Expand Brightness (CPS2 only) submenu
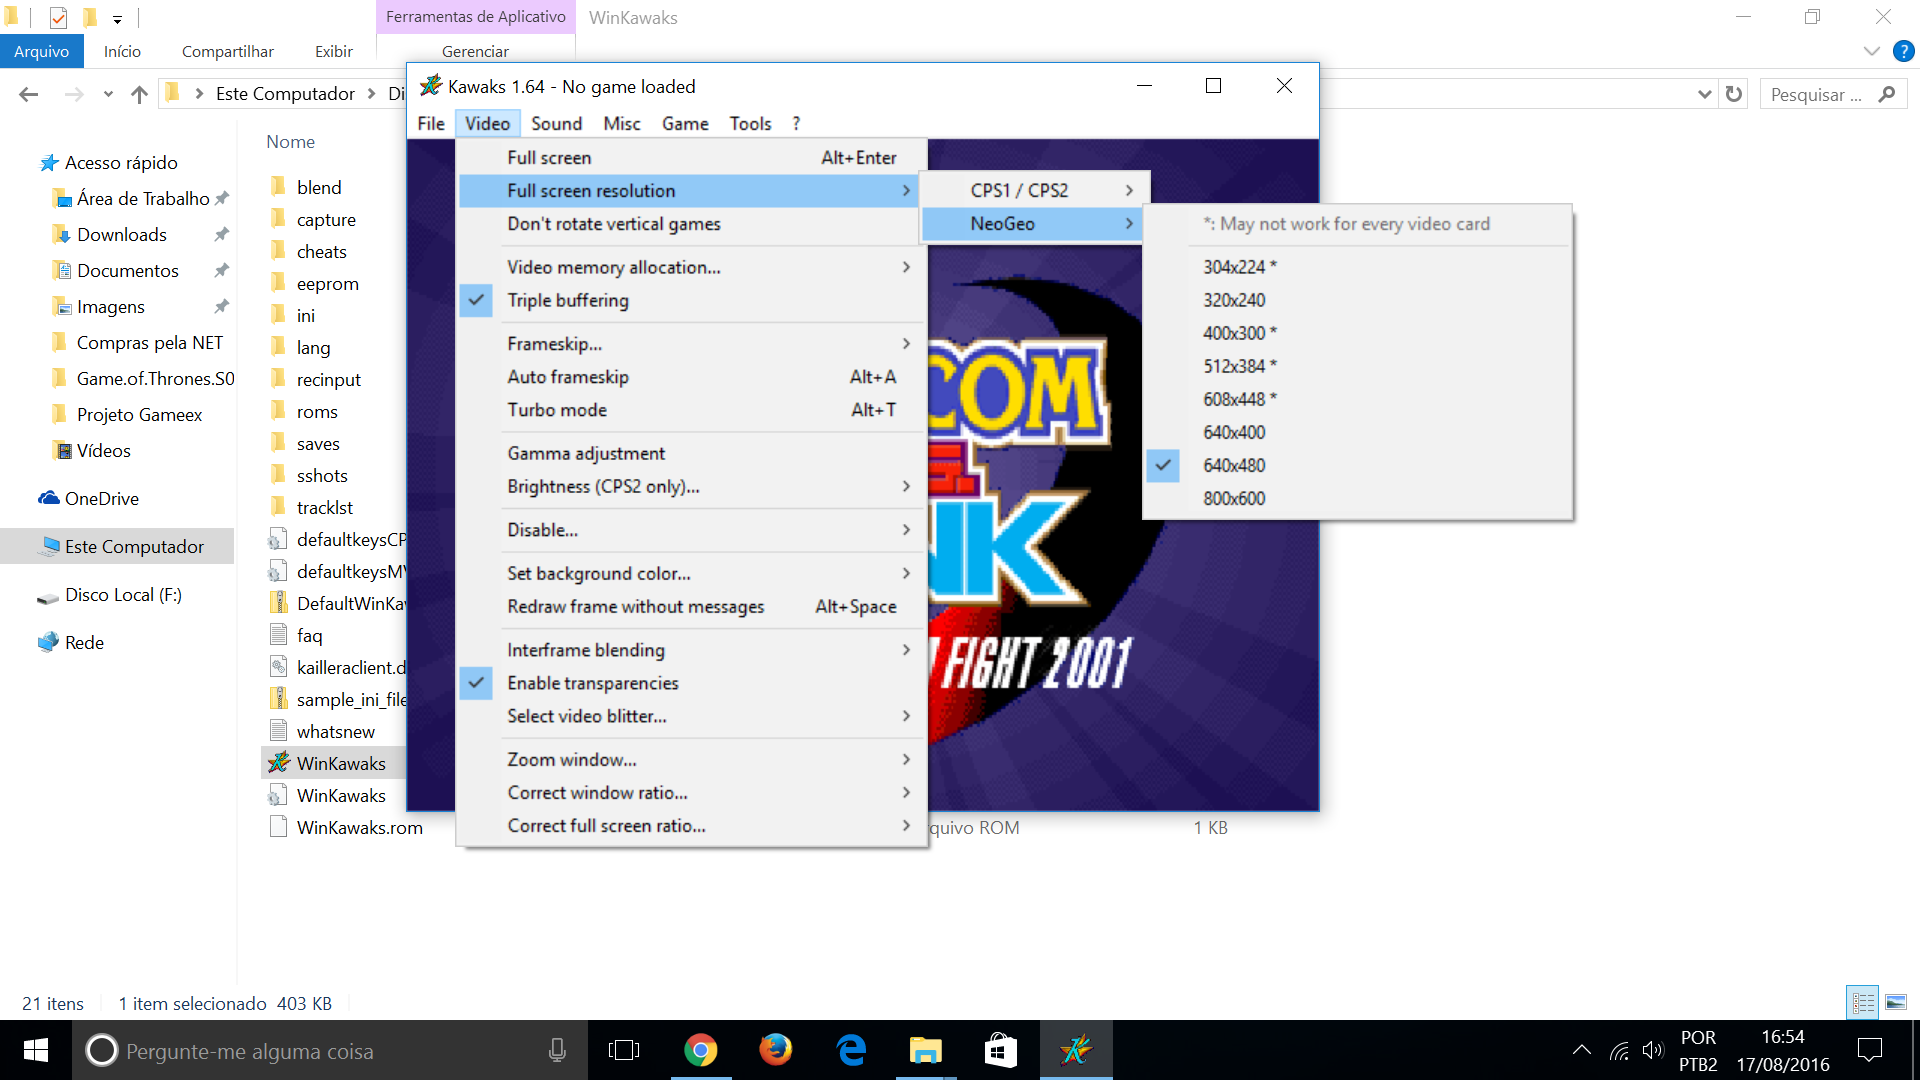1920x1080 pixels. 690,486
